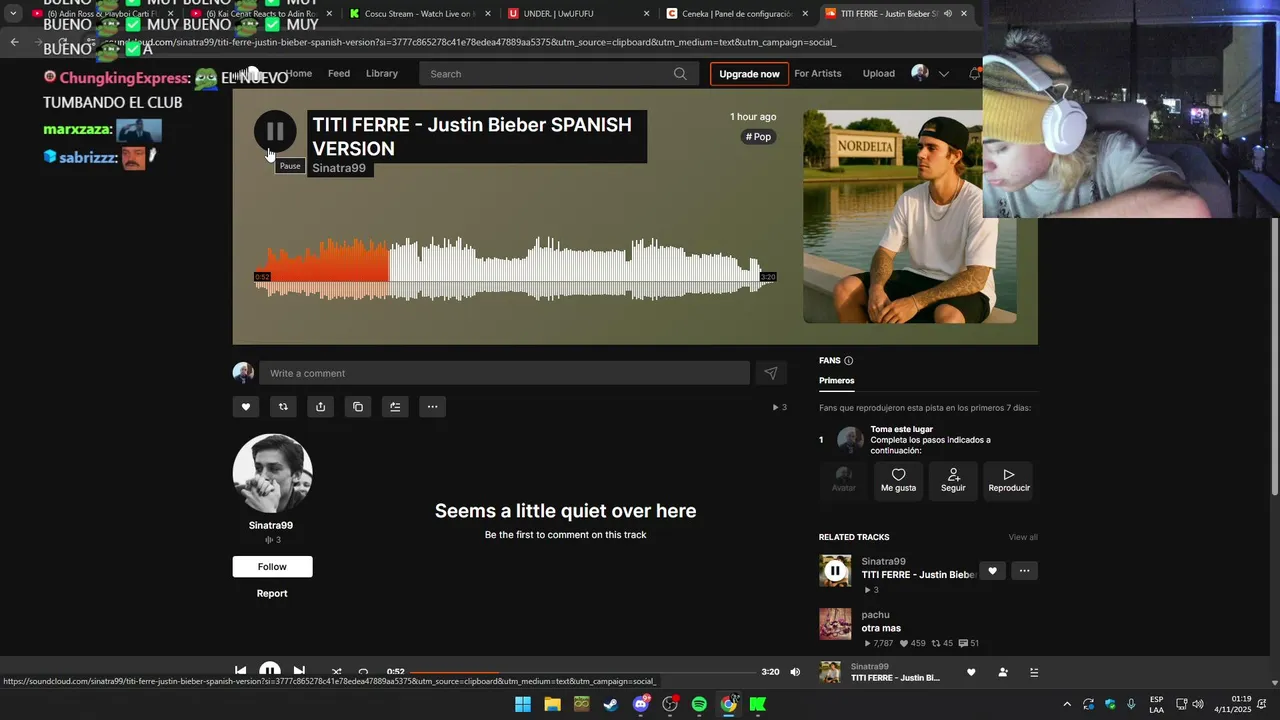Viewport: 1280px width, 720px height.
Task: Like the current track in player bar
Action: click(971, 672)
